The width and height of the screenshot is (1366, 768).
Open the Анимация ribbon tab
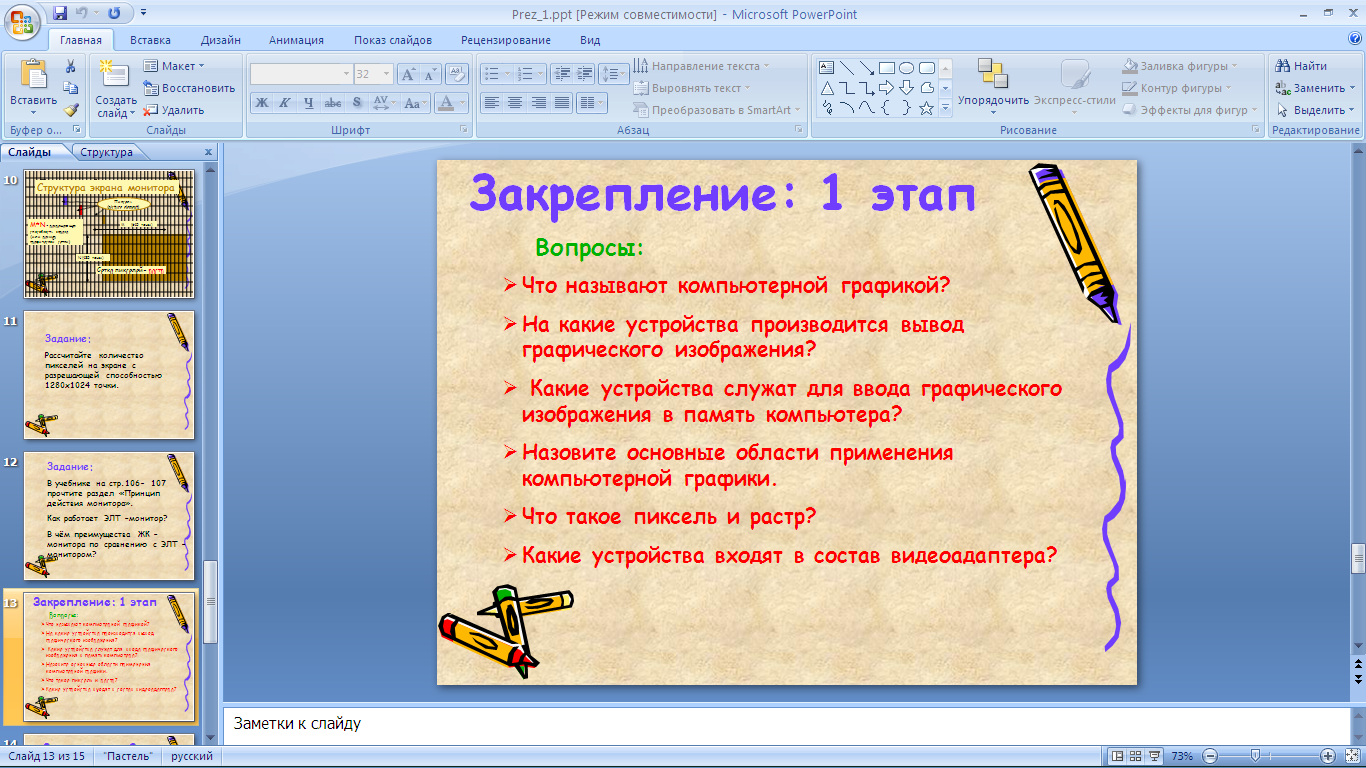click(296, 40)
